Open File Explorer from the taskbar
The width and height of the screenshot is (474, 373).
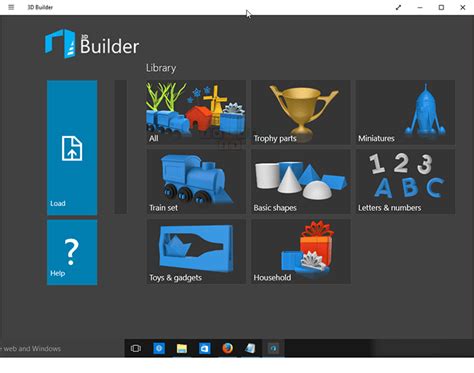(x=182, y=348)
